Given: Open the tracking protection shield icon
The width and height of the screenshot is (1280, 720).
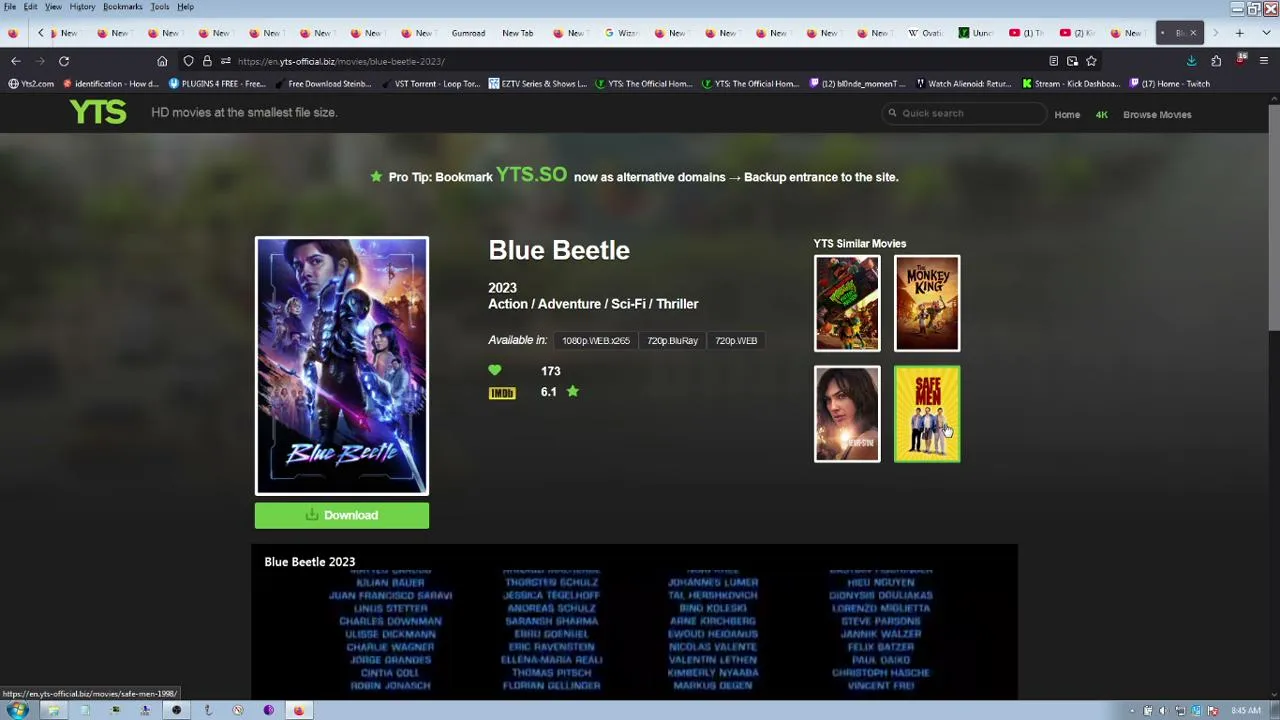Looking at the screenshot, I should point(188,61).
